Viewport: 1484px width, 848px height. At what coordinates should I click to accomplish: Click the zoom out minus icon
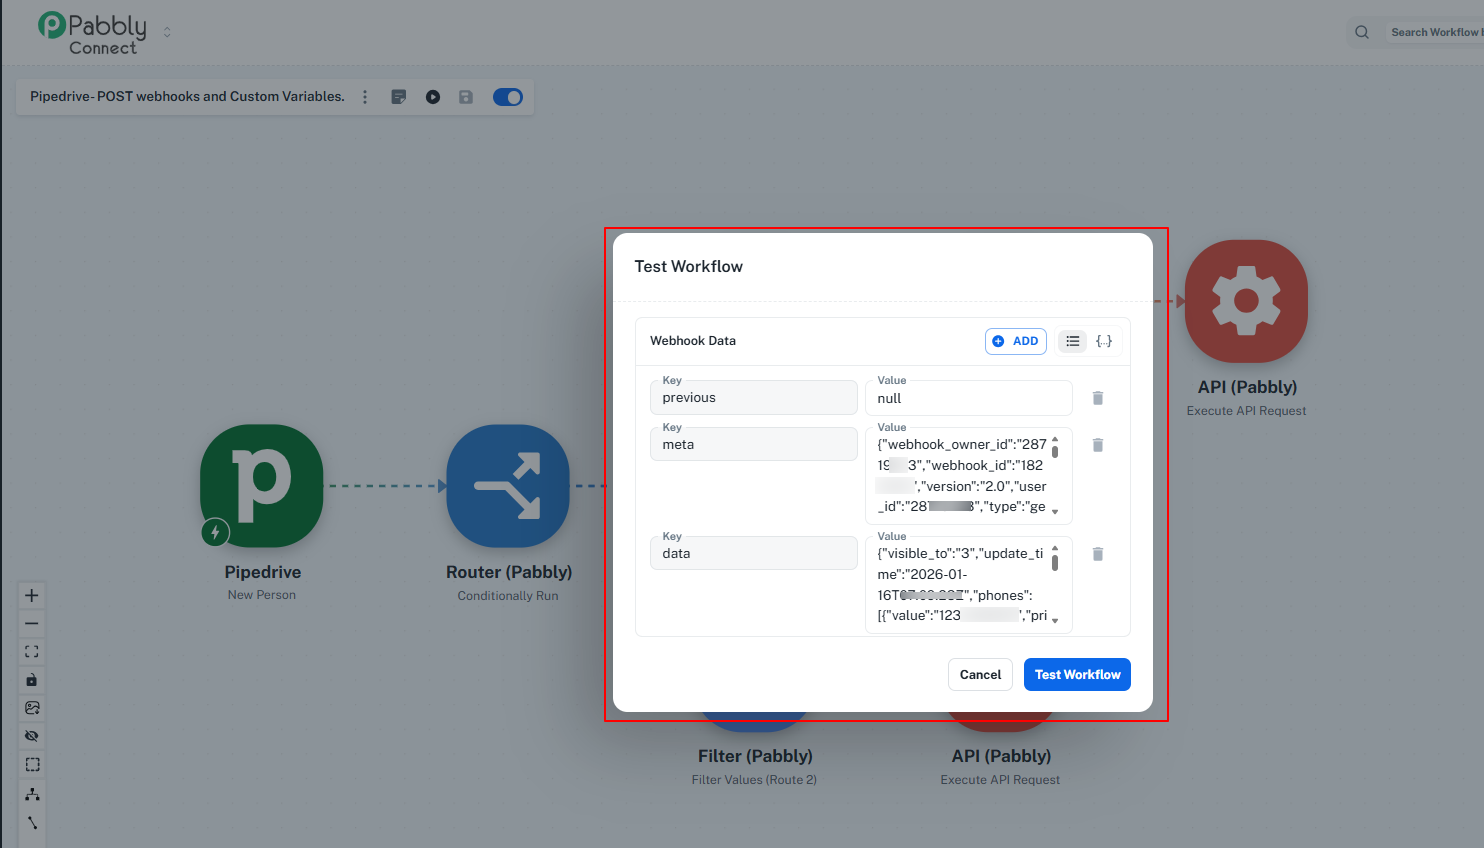click(x=32, y=624)
